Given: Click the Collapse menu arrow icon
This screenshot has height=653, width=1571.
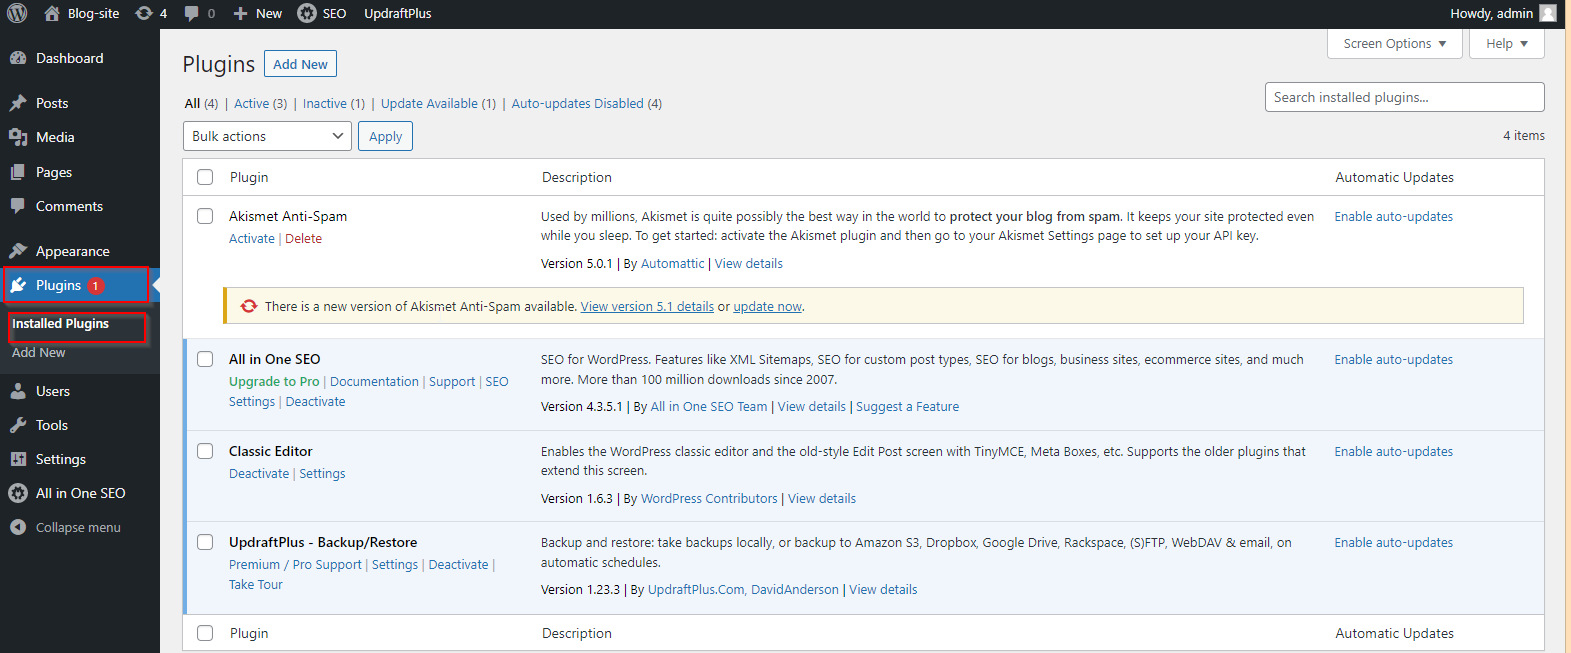Looking at the screenshot, I should coord(18,527).
